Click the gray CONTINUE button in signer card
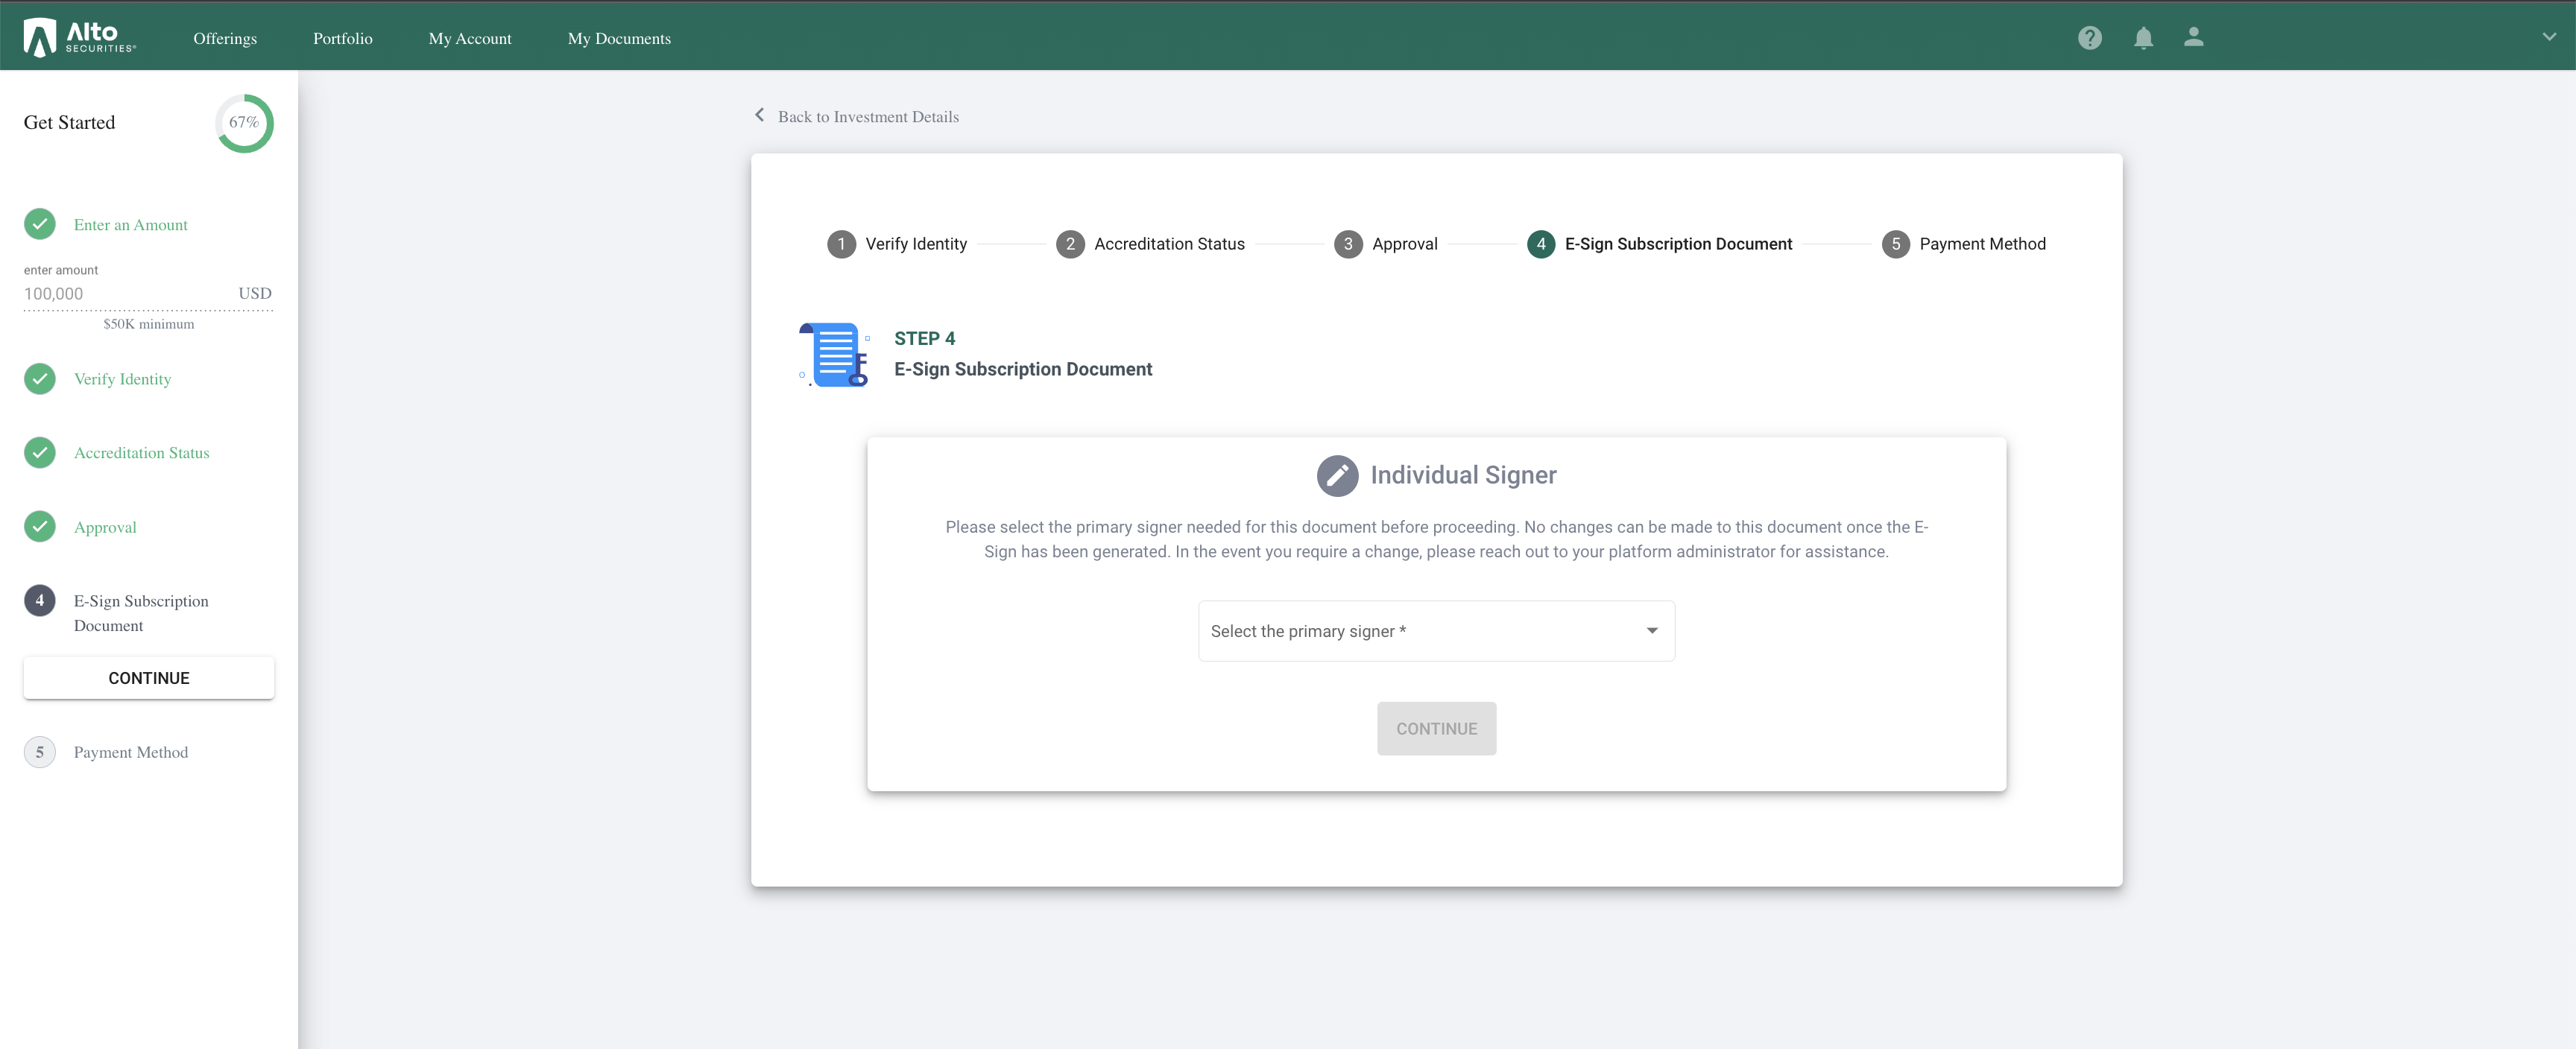The image size is (2576, 1049). [1436, 729]
